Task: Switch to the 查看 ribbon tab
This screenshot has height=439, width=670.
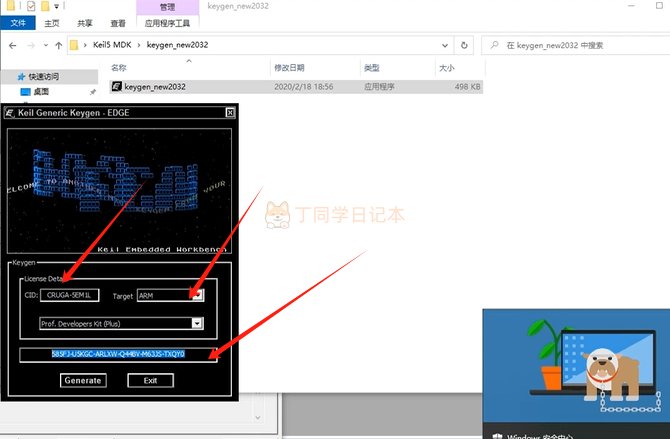Action: pos(118,23)
